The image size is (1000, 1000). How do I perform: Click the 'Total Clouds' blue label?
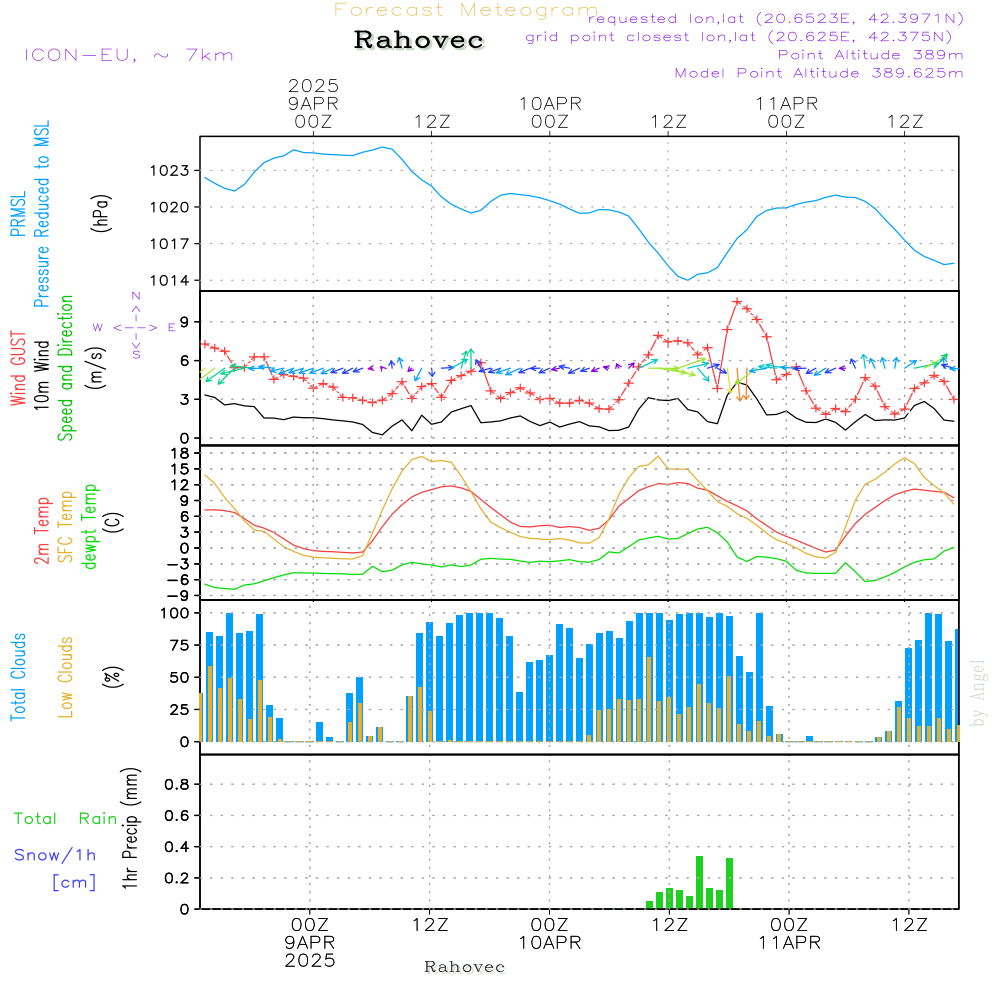pos(18,677)
